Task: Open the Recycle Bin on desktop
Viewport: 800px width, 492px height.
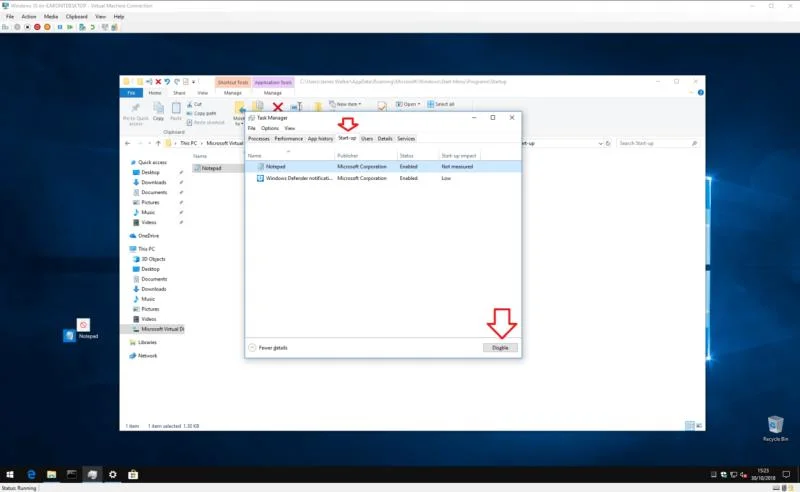Action: point(775,429)
